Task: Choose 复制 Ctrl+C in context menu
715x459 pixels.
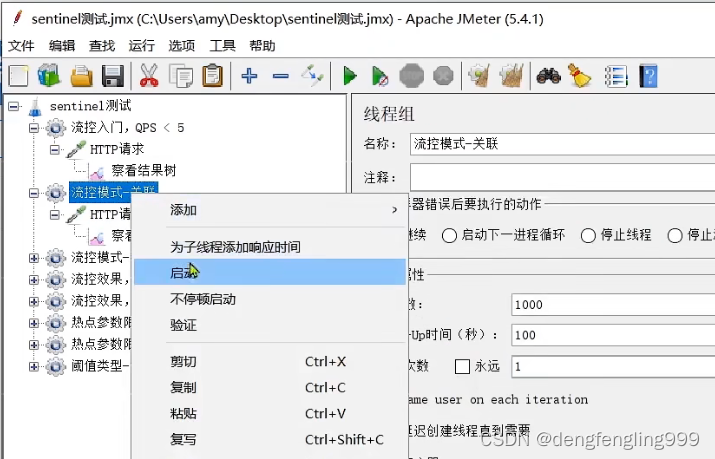Action: 270,387
